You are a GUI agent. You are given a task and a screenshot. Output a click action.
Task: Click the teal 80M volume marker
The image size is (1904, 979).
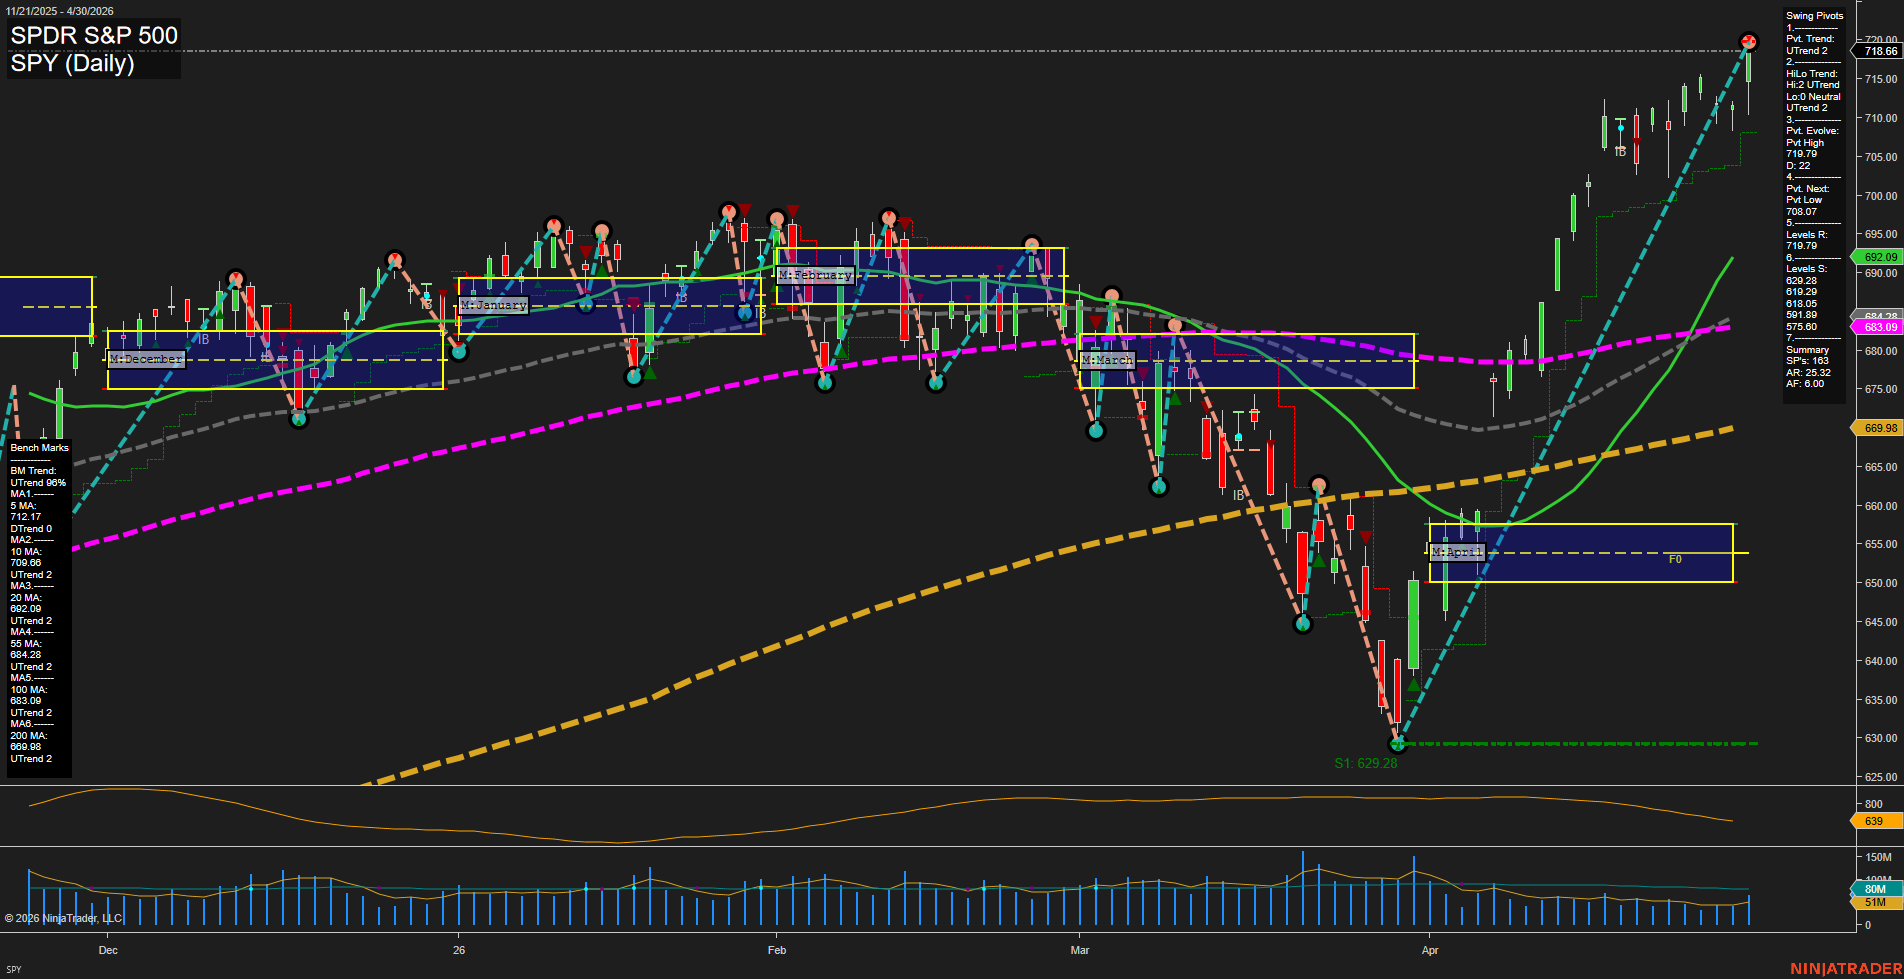(x=1875, y=889)
